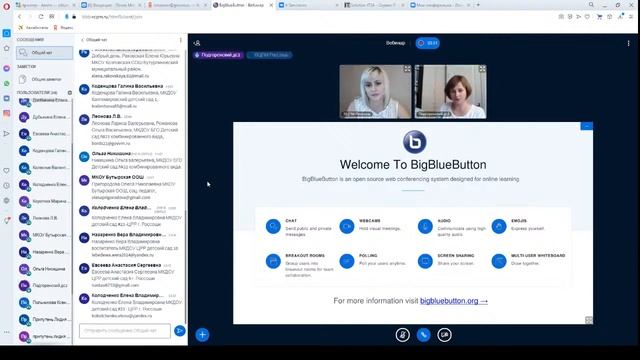Minimize the presentation with the blue button
The image size is (640, 360).
coord(587,126)
